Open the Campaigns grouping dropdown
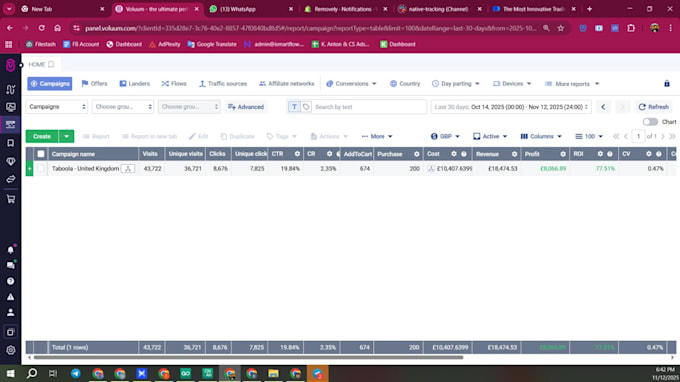This screenshot has width=680, height=382. point(56,107)
